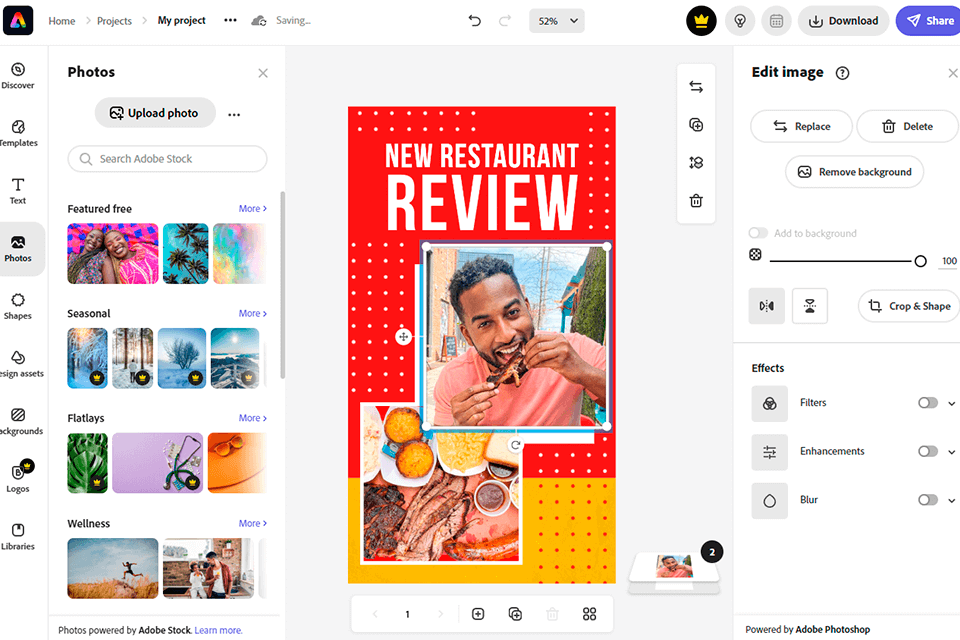Select the stethoscope flatlay photo
Image resolution: width=960 pixels, height=640 pixels.
(x=157, y=463)
